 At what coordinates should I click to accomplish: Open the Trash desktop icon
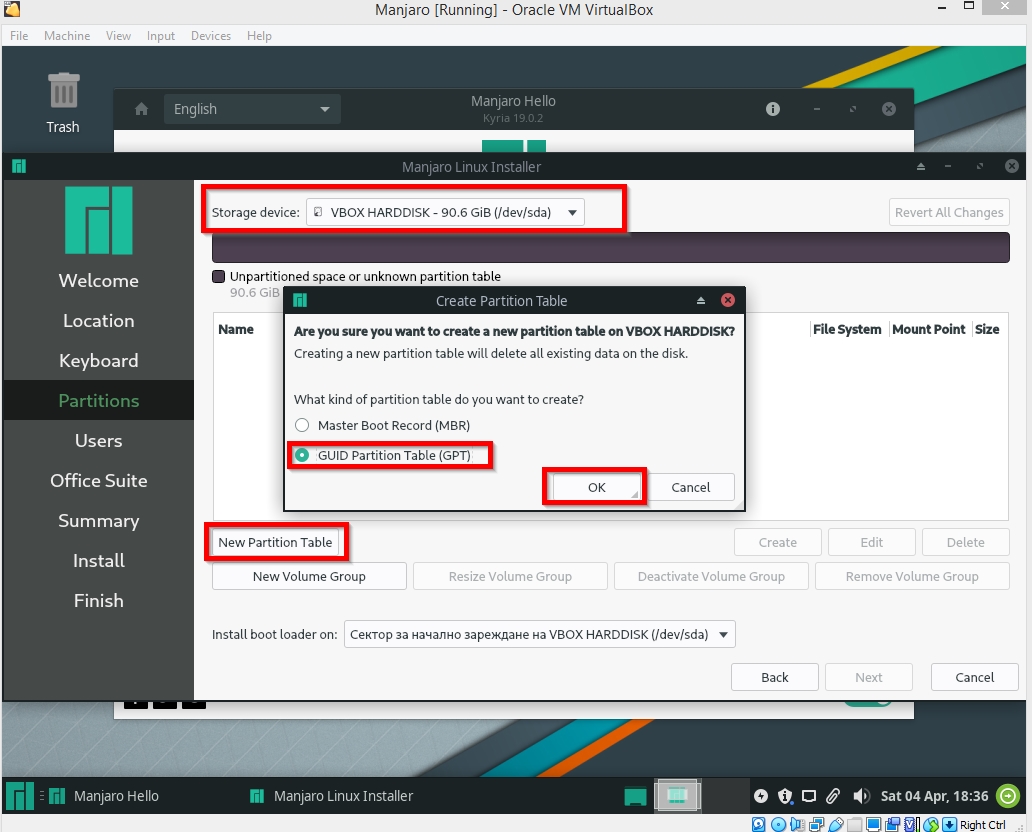pos(63,103)
